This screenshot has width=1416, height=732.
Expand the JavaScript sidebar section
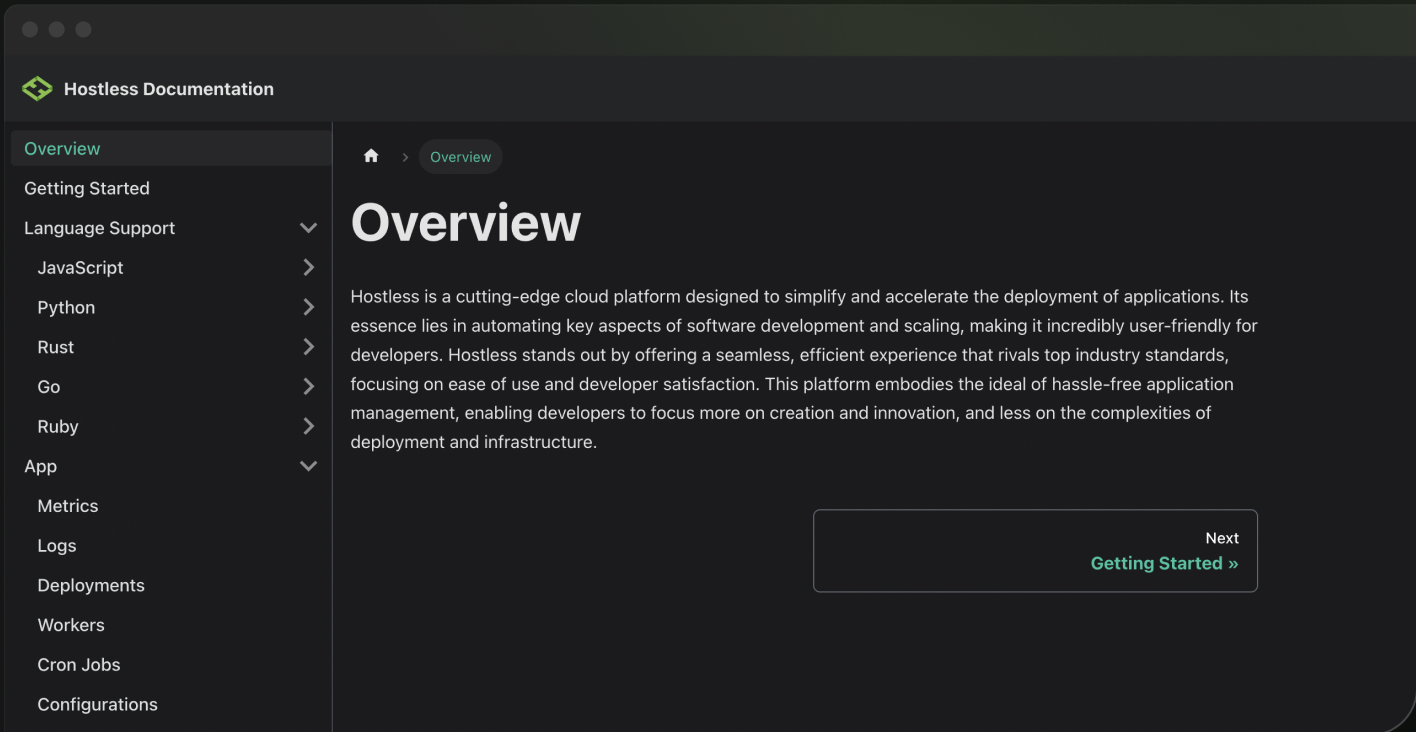[x=309, y=267]
